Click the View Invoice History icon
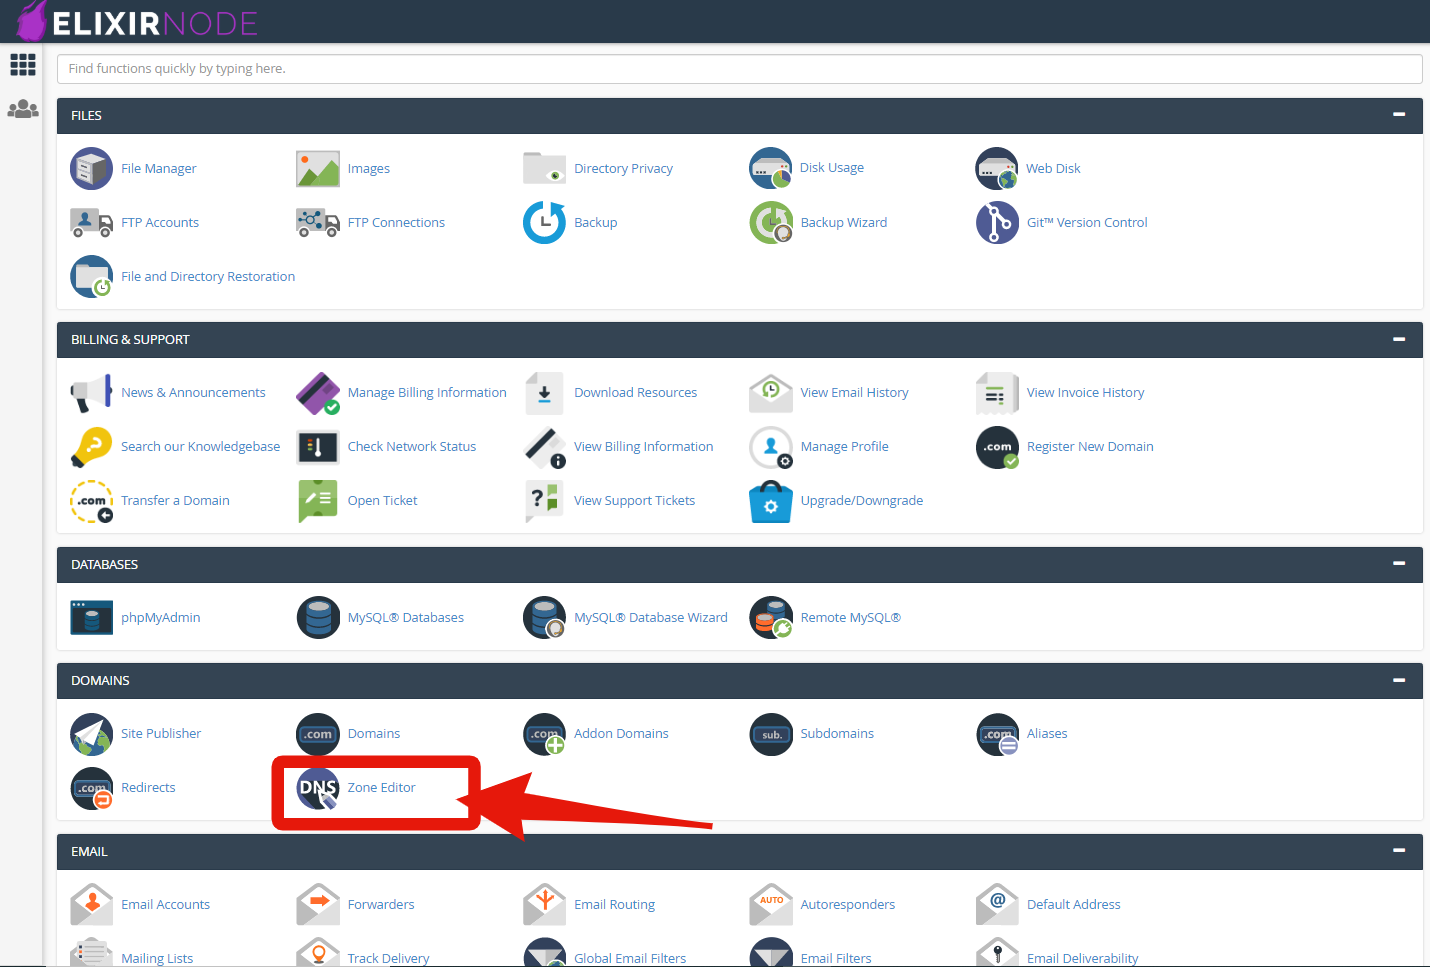Viewport: 1430px width, 967px height. pyautogui.click(x=997, y=393)
